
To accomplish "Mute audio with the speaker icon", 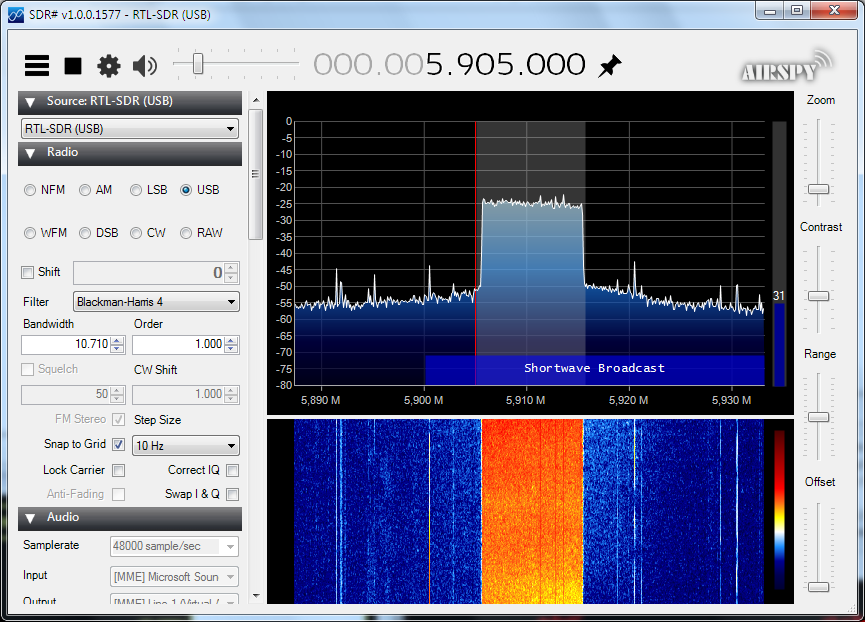I will pyautogui.click(x=145, y=66).
